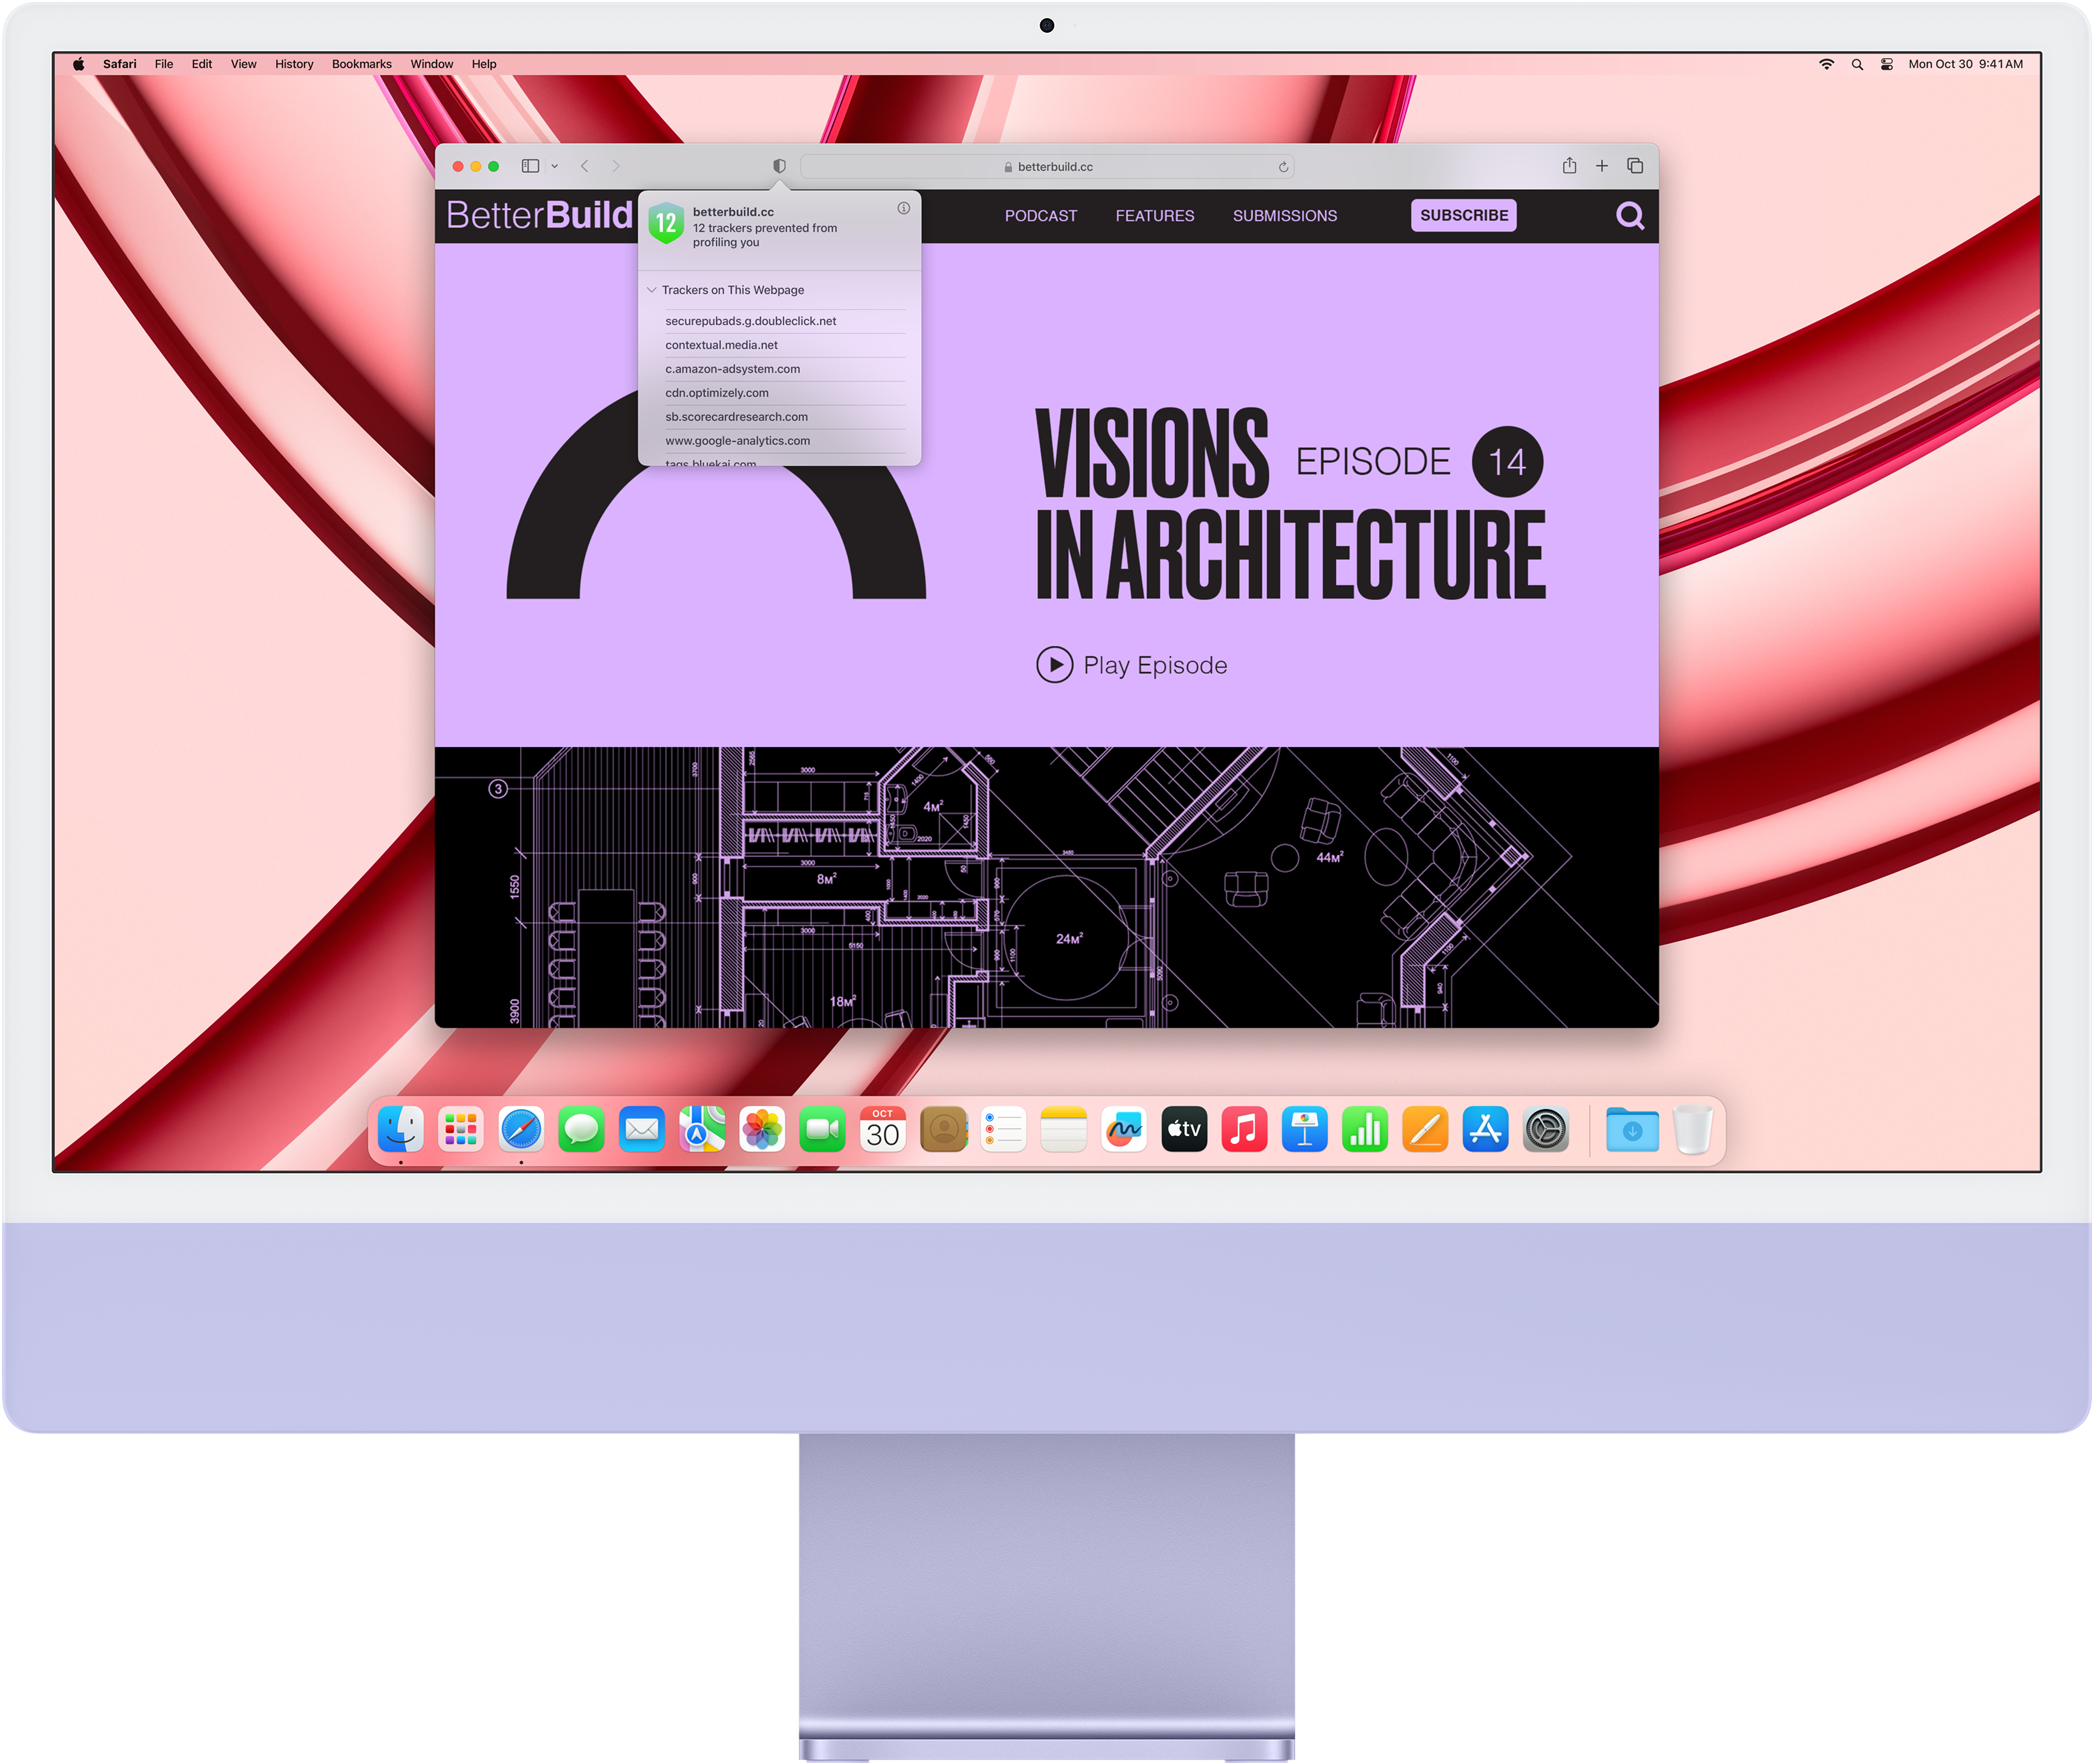Open App Store from the Dock
This screenshot has height=1764, width=2096.
point(1485,1130)
